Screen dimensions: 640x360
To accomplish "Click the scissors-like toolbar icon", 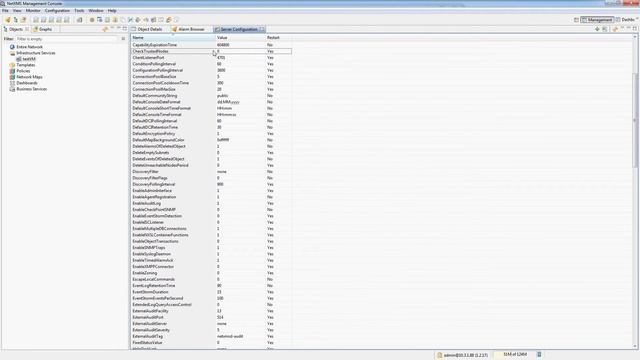I will [131, 20].
